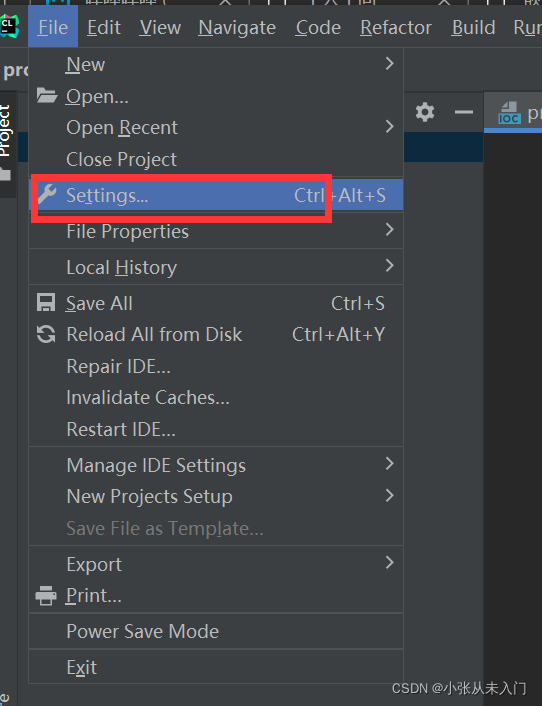Select Exit menu entry
542x706 pixels.
[x=216, y=667]
